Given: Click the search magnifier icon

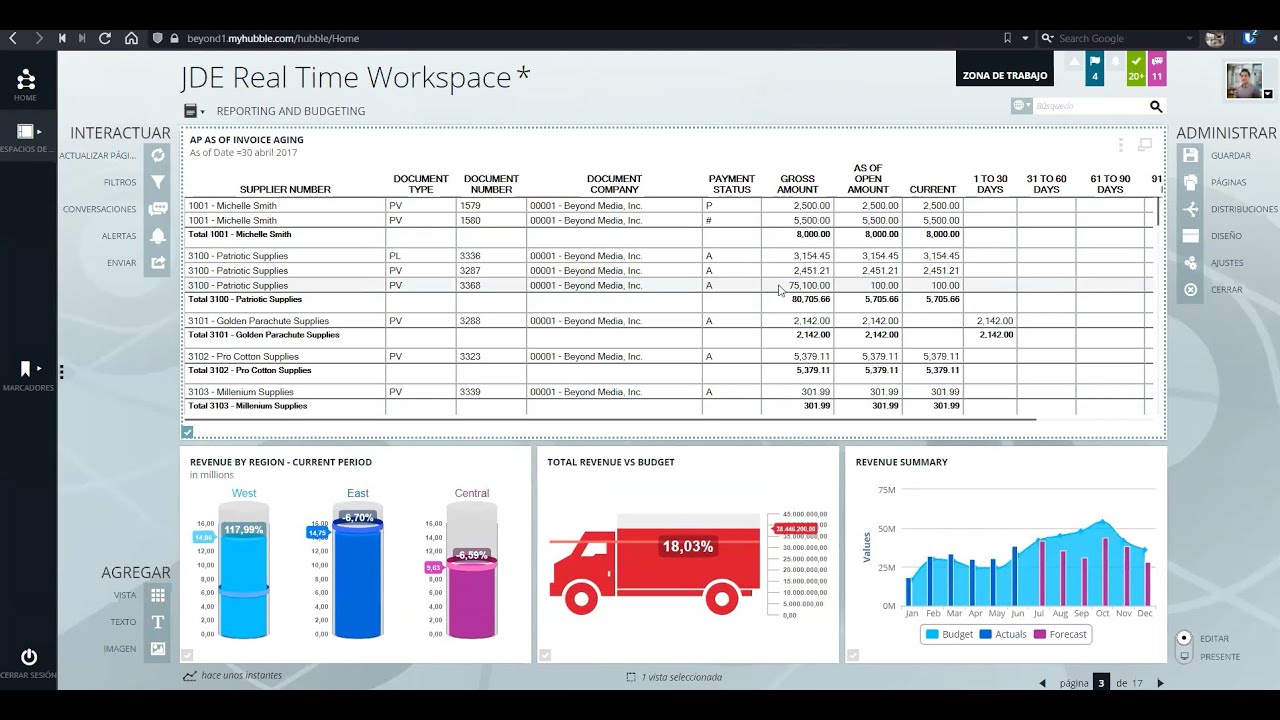Looking at the screenshot, I should (x=1156, y=106).
